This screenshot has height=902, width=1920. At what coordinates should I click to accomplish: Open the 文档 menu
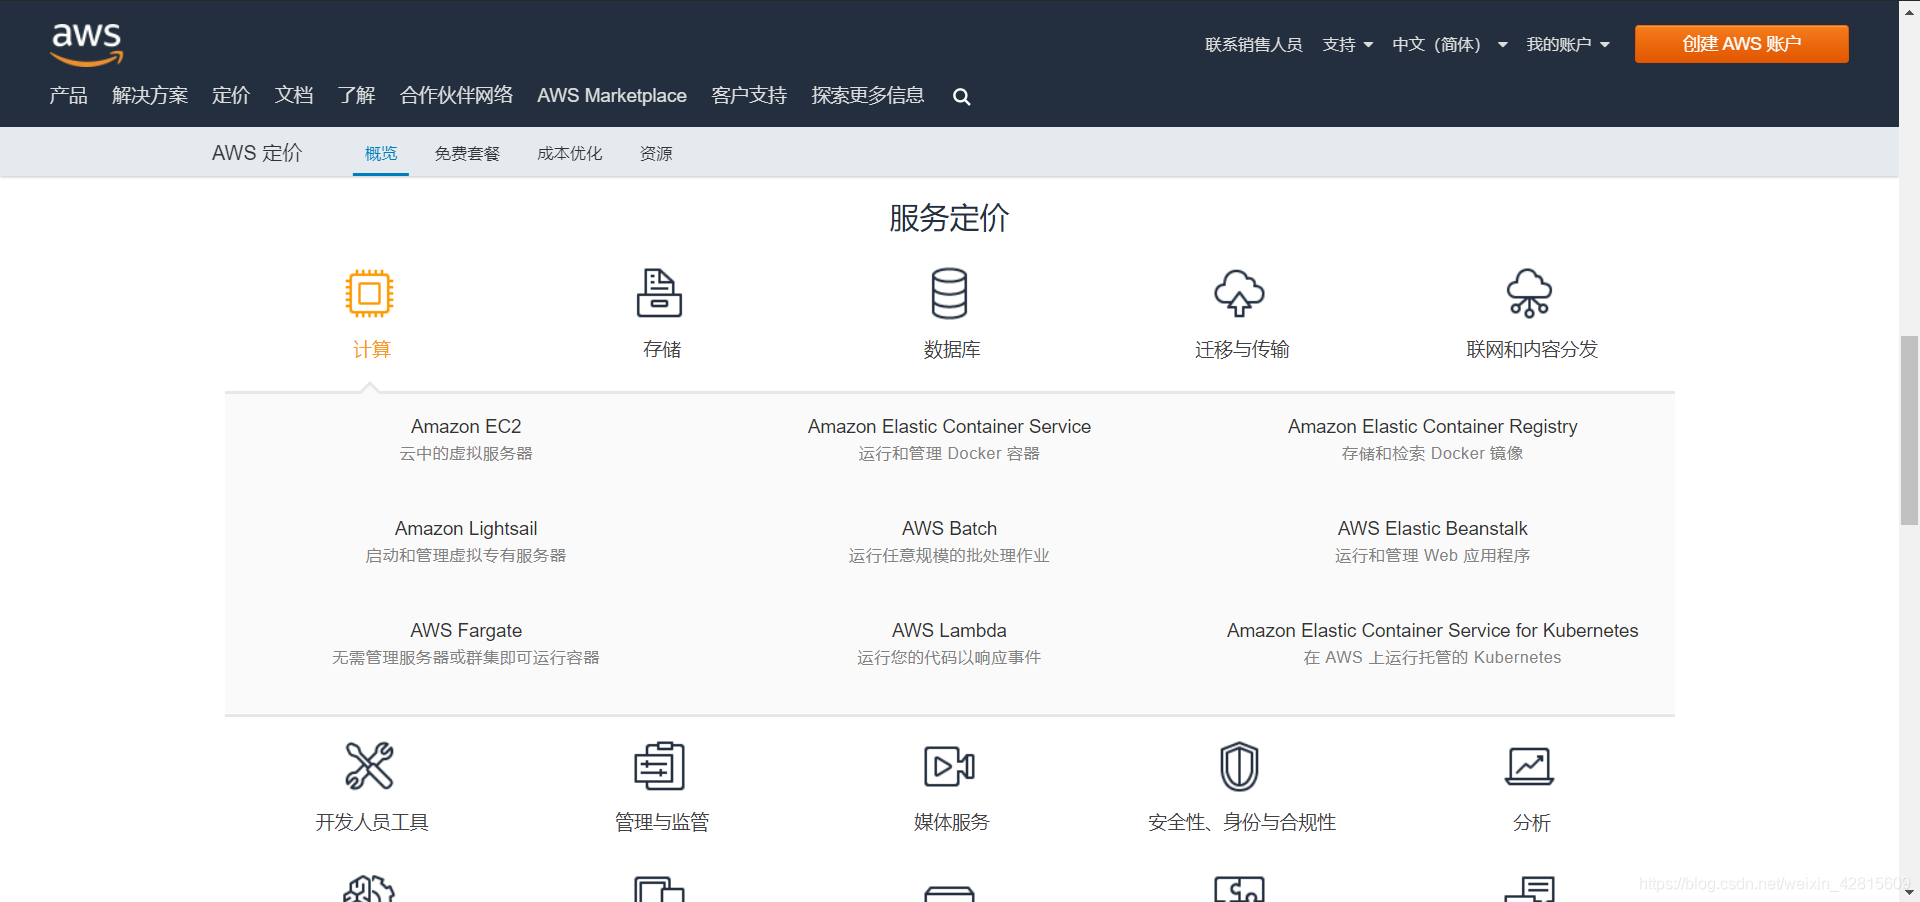[294, 95]
